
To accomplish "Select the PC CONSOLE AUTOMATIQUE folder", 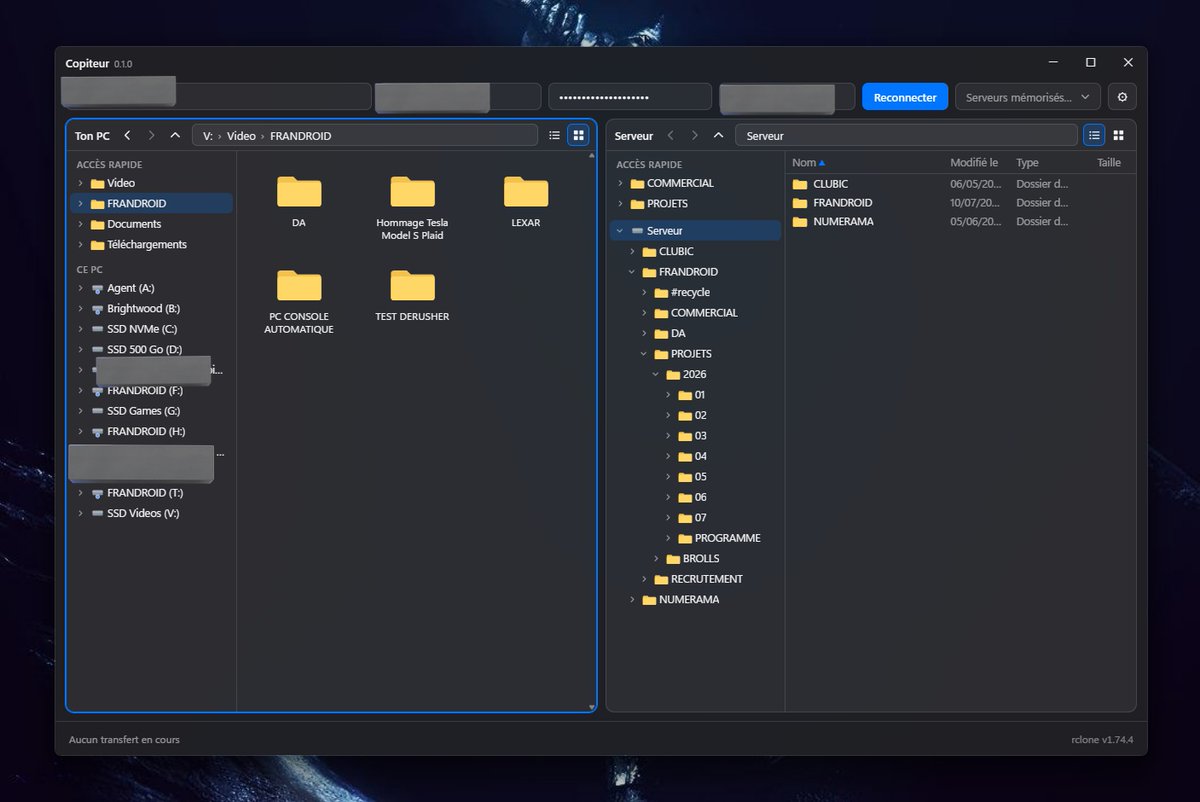I will pyautogui.click(x=299, y=301).
